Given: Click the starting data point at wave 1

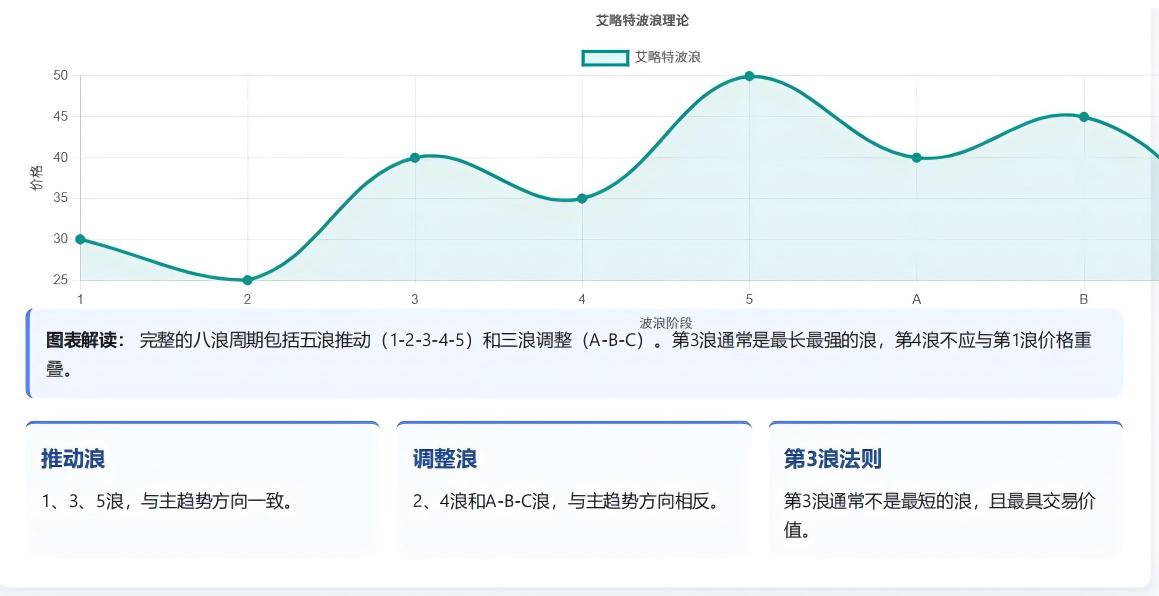Looking at the screenshot, I should 79,239.
